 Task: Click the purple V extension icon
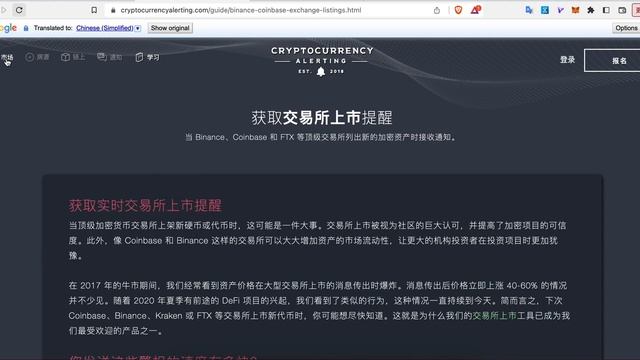pos(560,10)
